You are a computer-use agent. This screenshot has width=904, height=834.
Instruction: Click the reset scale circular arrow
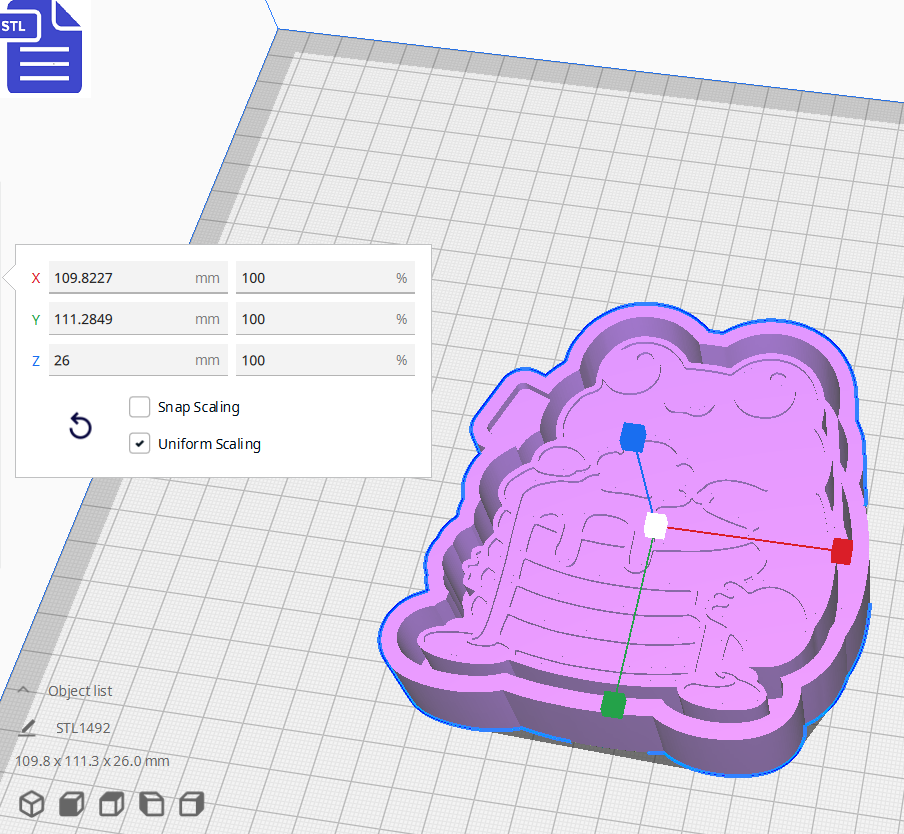(80, 426)
